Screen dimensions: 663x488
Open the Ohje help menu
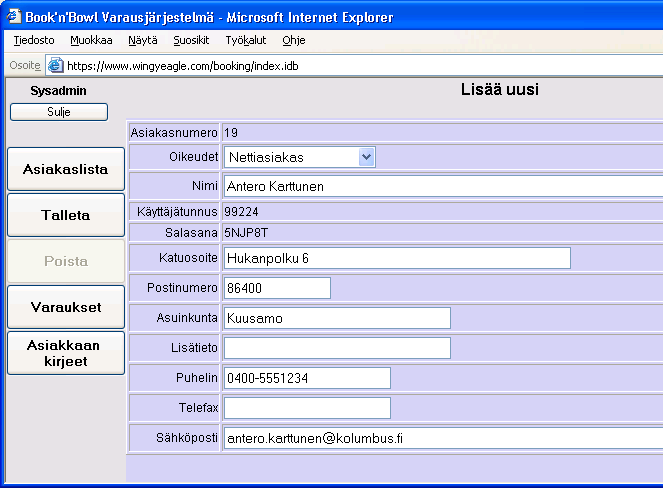294,41
